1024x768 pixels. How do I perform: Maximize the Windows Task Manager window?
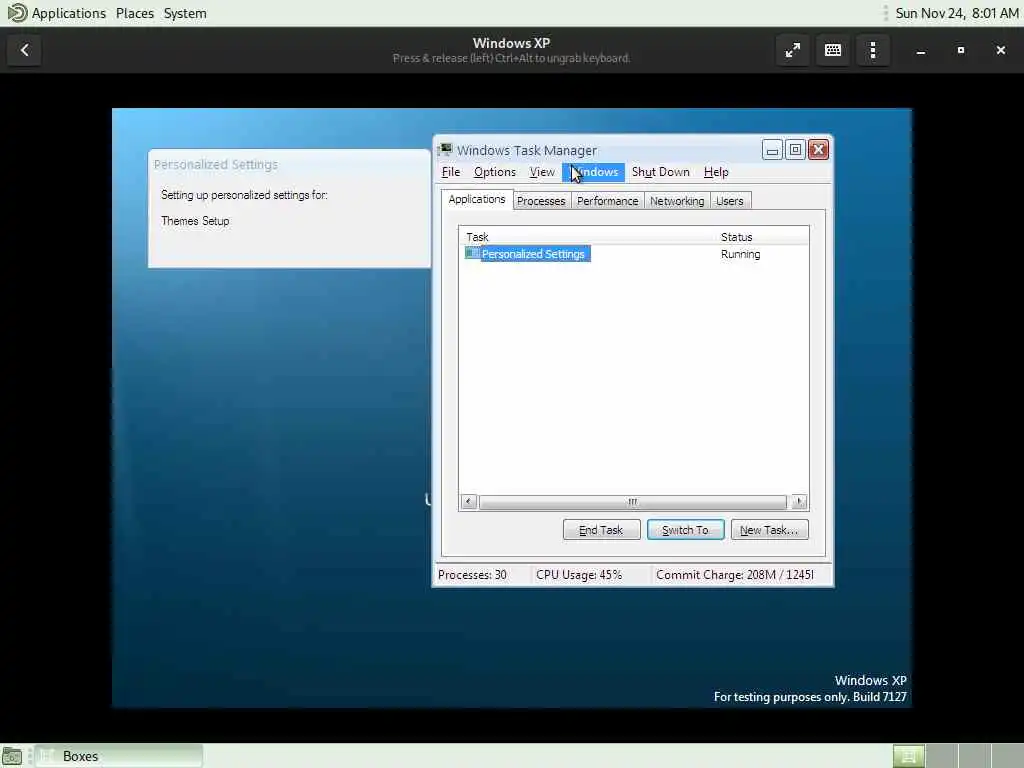click(x=795, y=150)
